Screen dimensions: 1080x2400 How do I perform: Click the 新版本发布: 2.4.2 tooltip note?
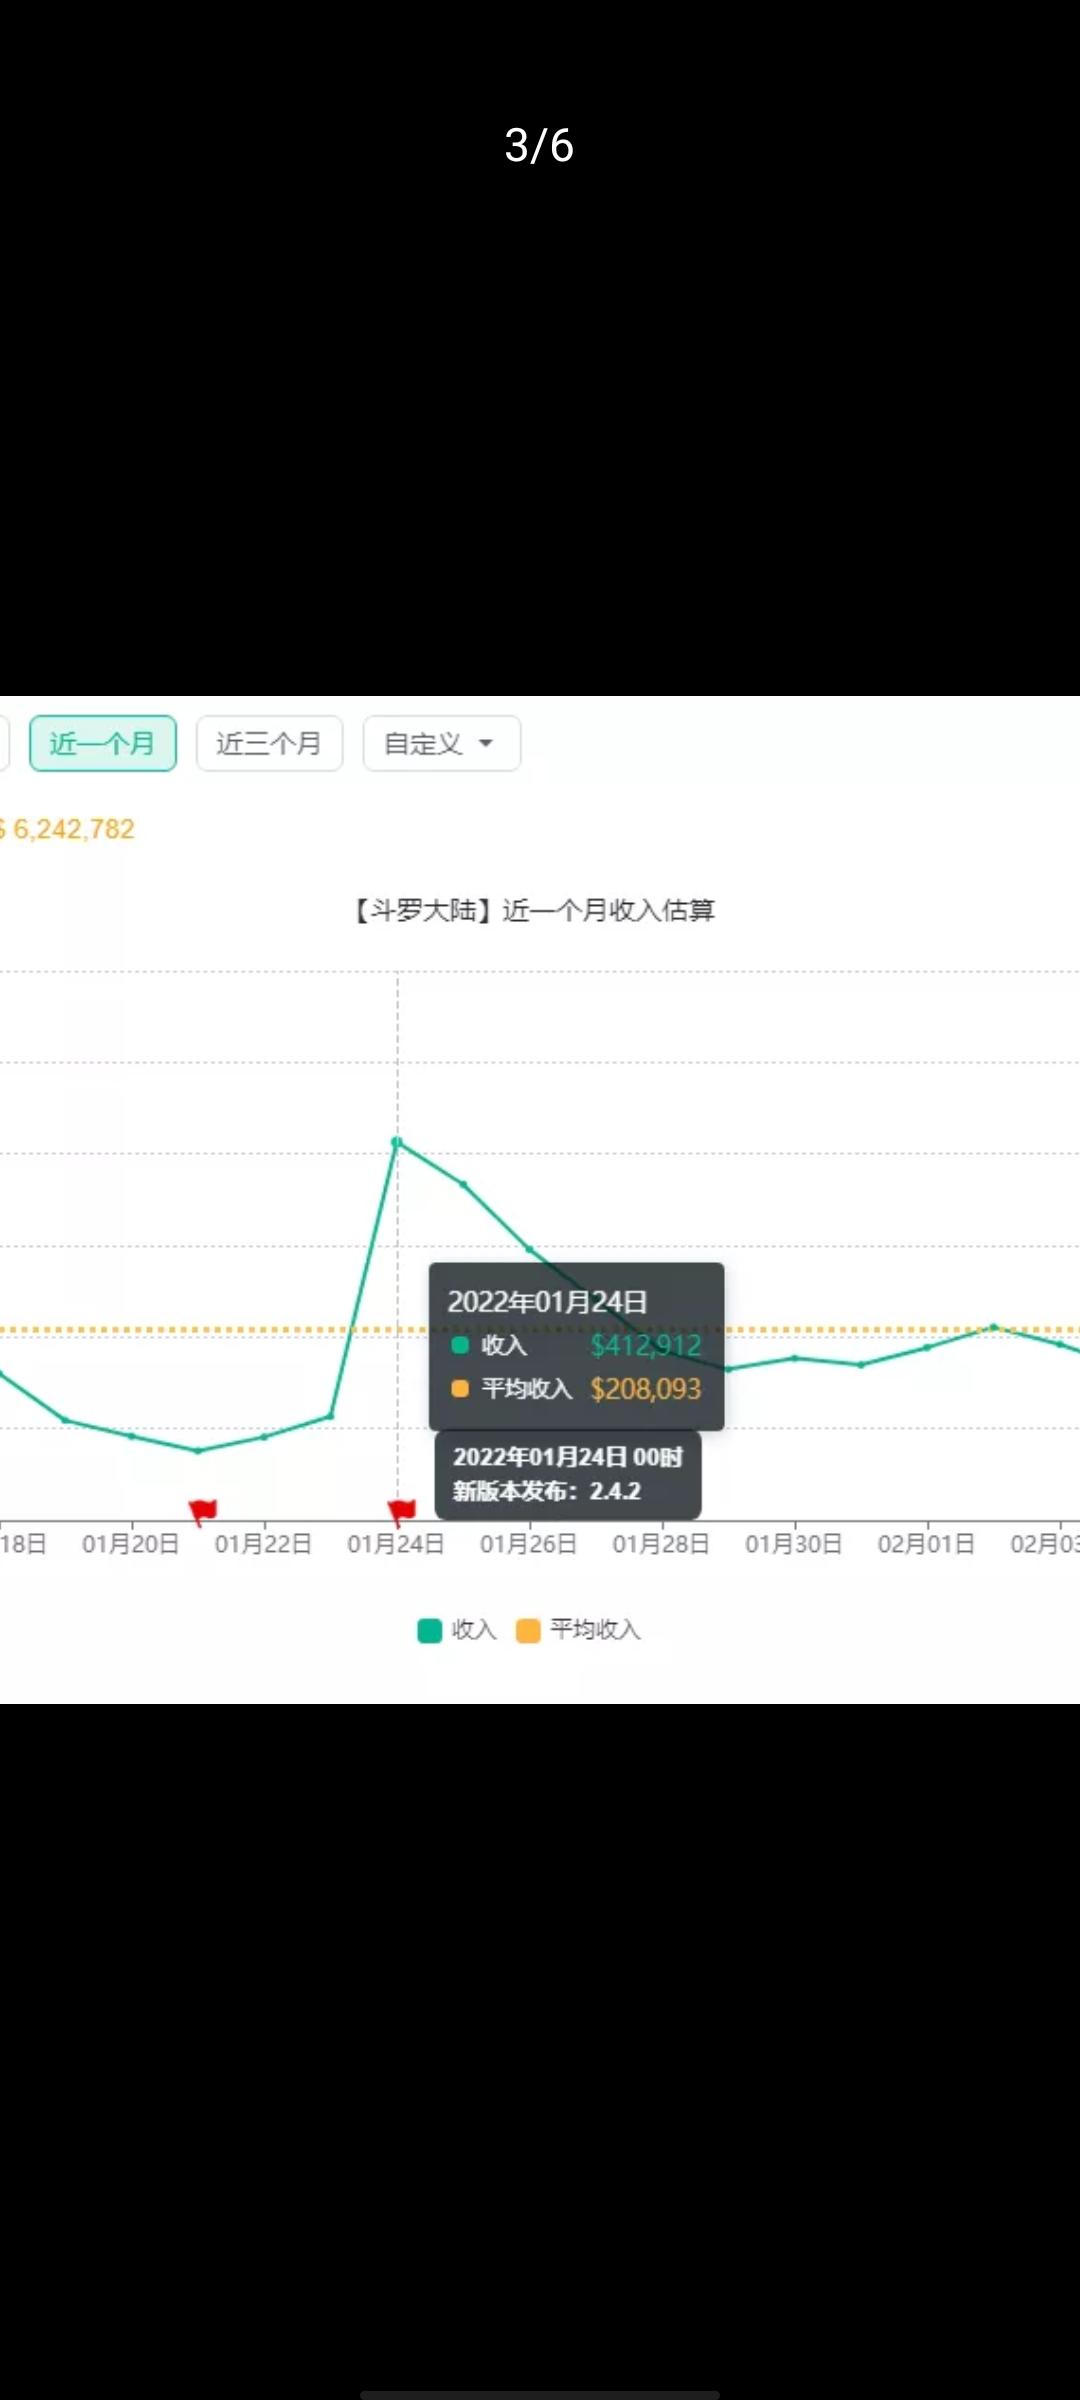click(x=547, y=1491)
